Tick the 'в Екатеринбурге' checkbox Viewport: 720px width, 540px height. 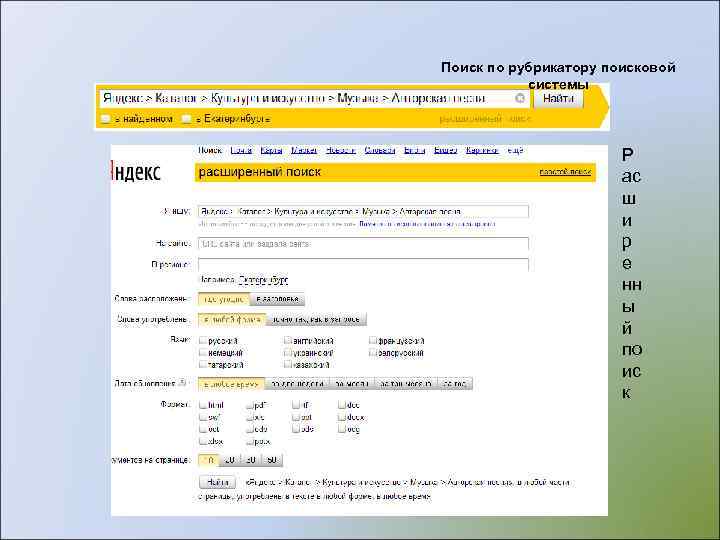point(186,119)
